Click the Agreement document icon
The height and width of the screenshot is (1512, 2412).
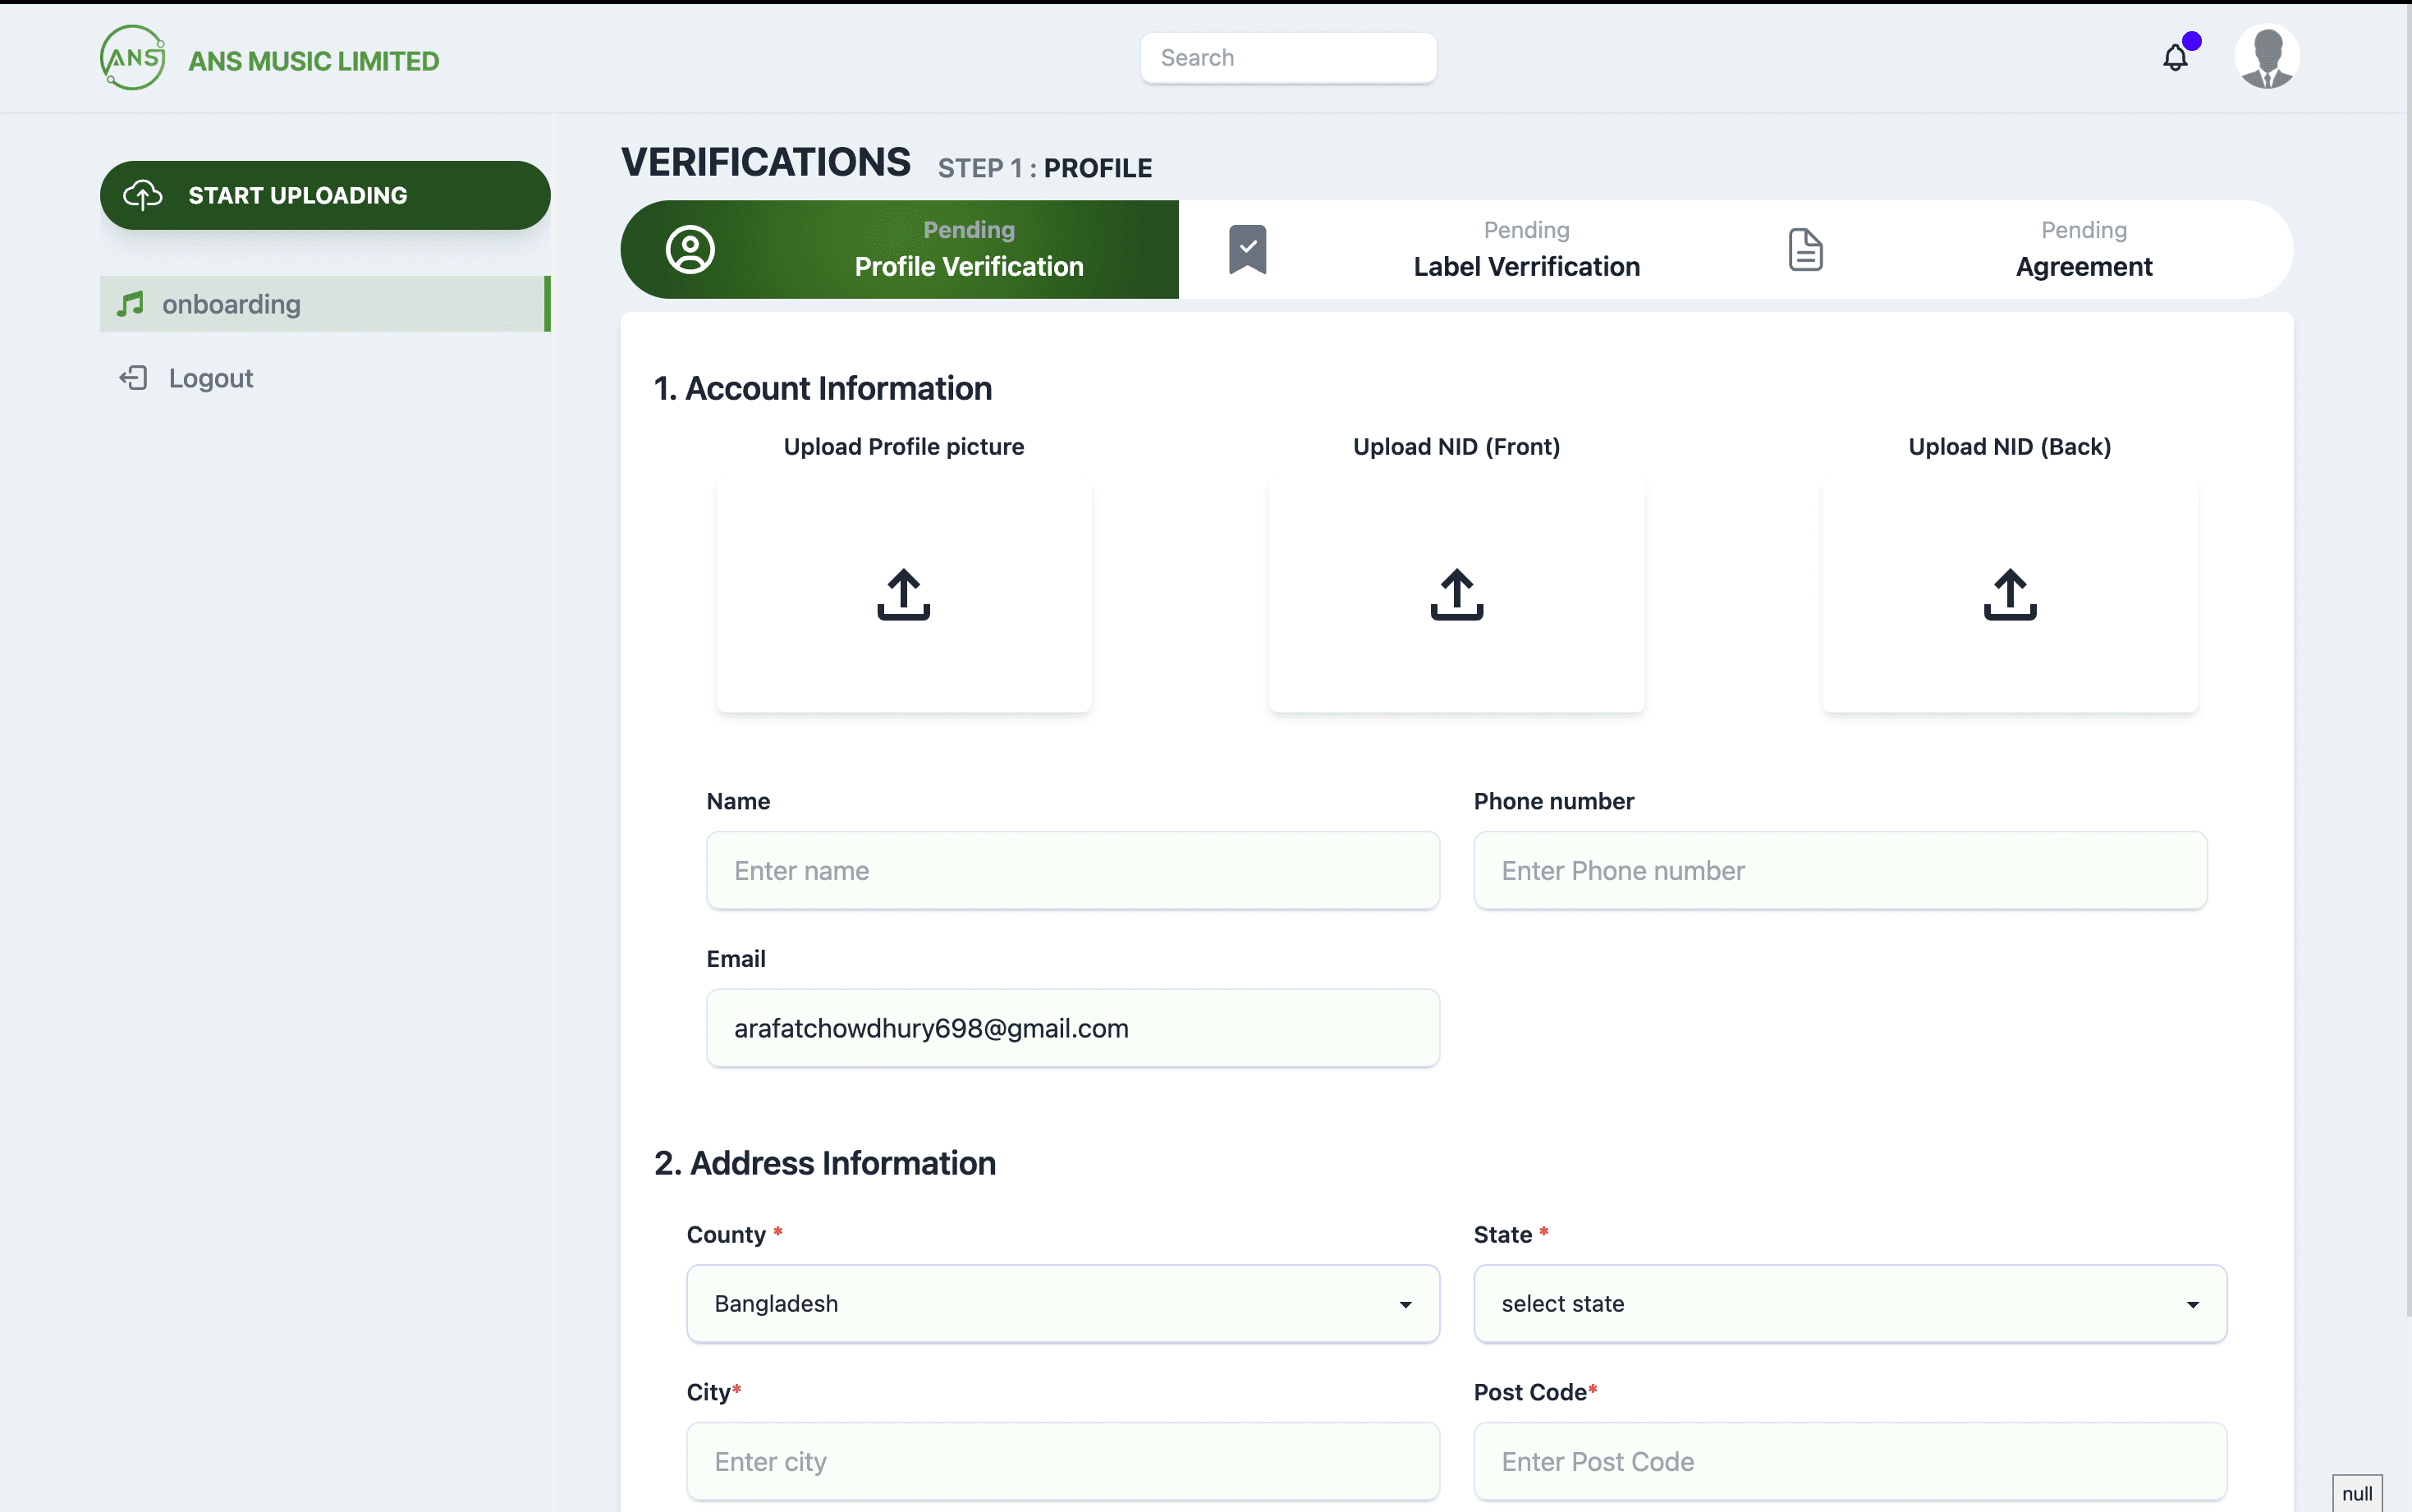pyautogui.click(x=1805, y=249)
